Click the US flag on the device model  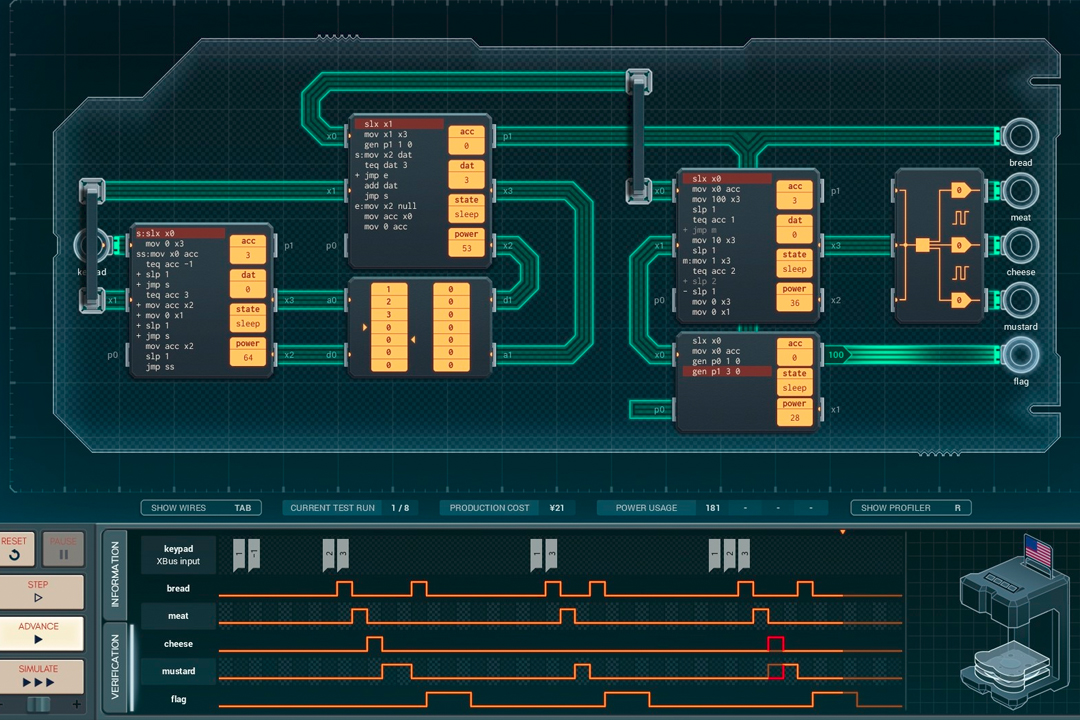pyautogui.click(x=1037, y=553)
